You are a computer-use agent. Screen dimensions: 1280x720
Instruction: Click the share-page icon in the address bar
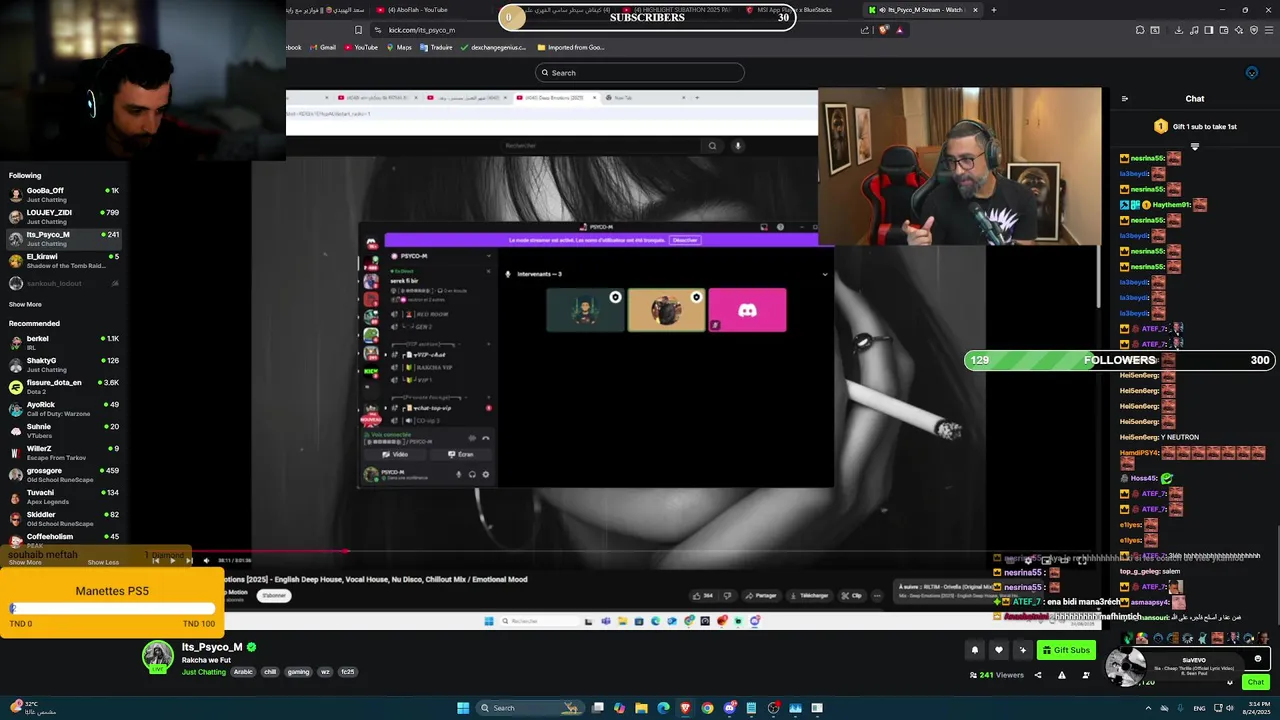pyautogui.click(x=865, y=30)
